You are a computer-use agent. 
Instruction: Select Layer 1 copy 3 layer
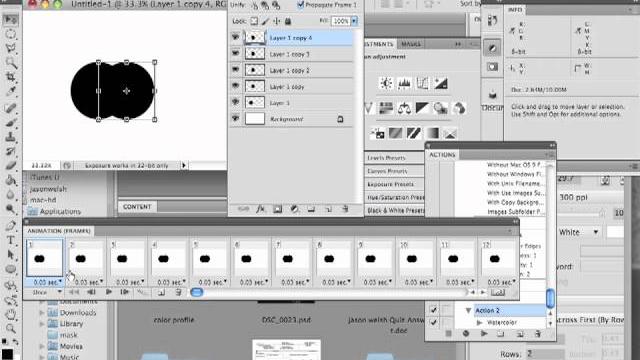point(291,53)
